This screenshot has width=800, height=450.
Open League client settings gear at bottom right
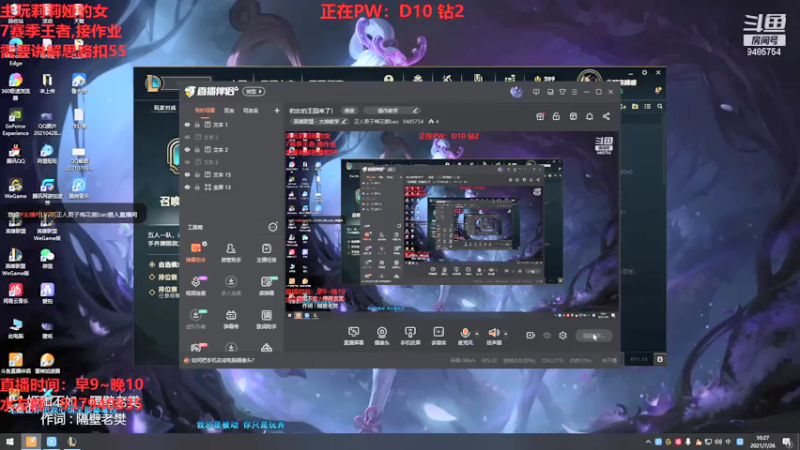point(660,359)
